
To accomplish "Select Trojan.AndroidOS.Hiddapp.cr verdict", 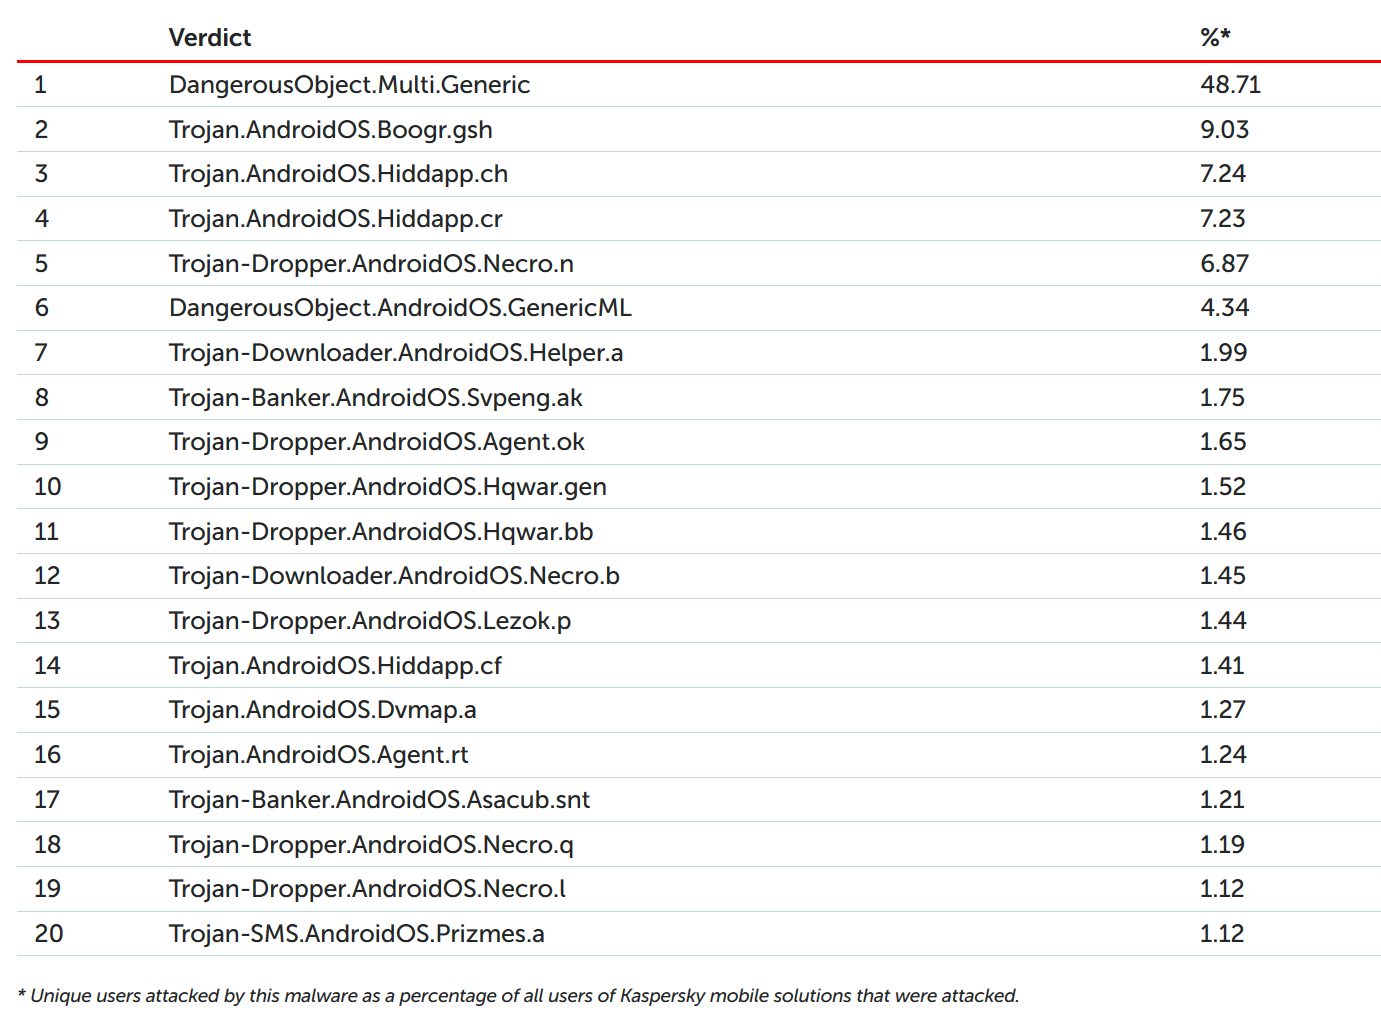I will [x=335, y=219].
